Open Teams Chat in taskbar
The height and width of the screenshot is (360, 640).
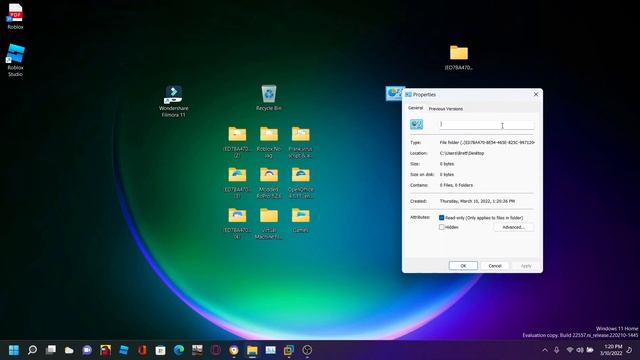pyautogui.click(x=87, y=350)
